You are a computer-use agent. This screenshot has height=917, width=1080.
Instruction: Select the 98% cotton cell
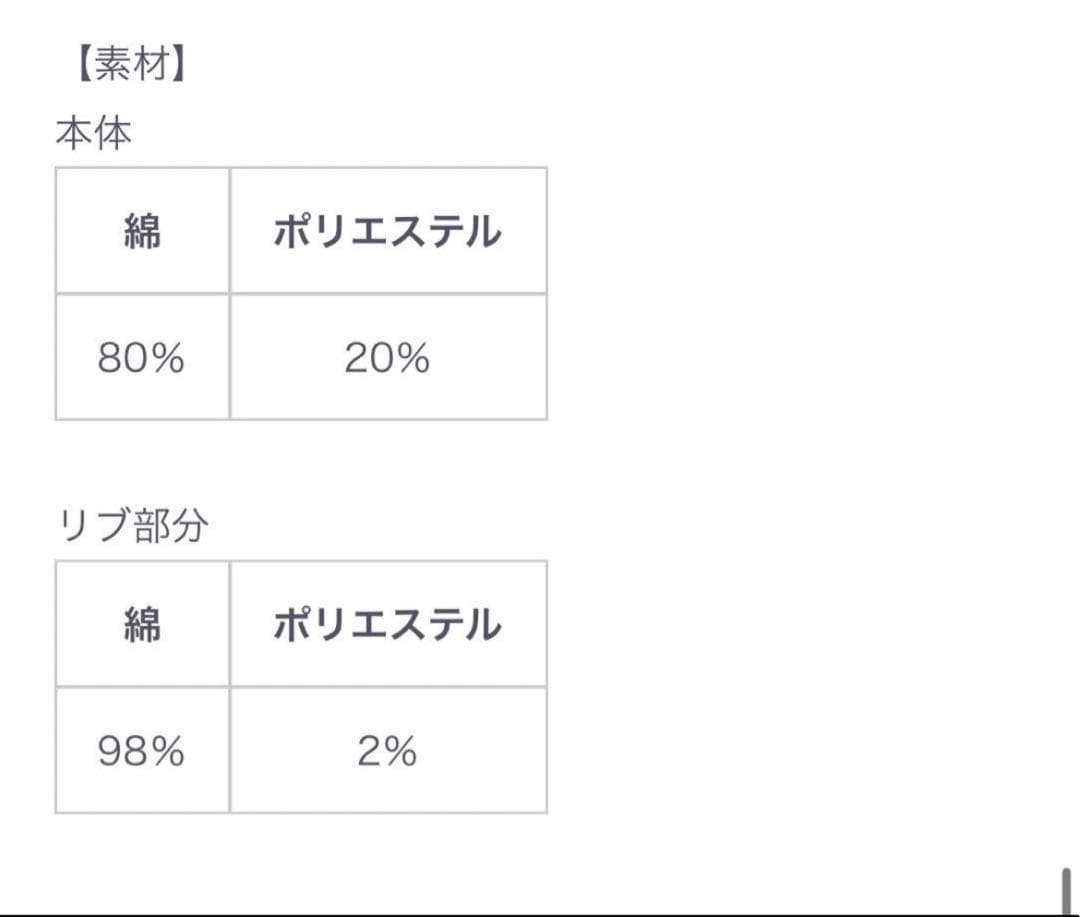pyautogui.click(x=141, y=751)
